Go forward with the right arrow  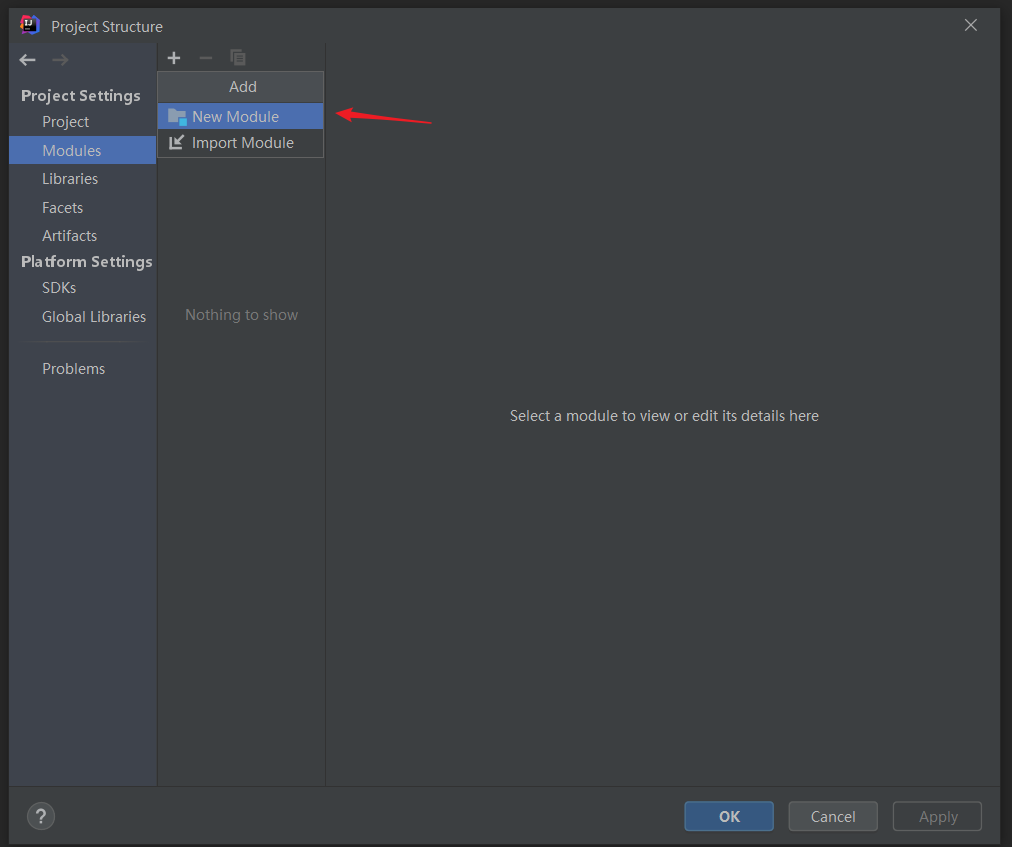[x=61, y=60]
